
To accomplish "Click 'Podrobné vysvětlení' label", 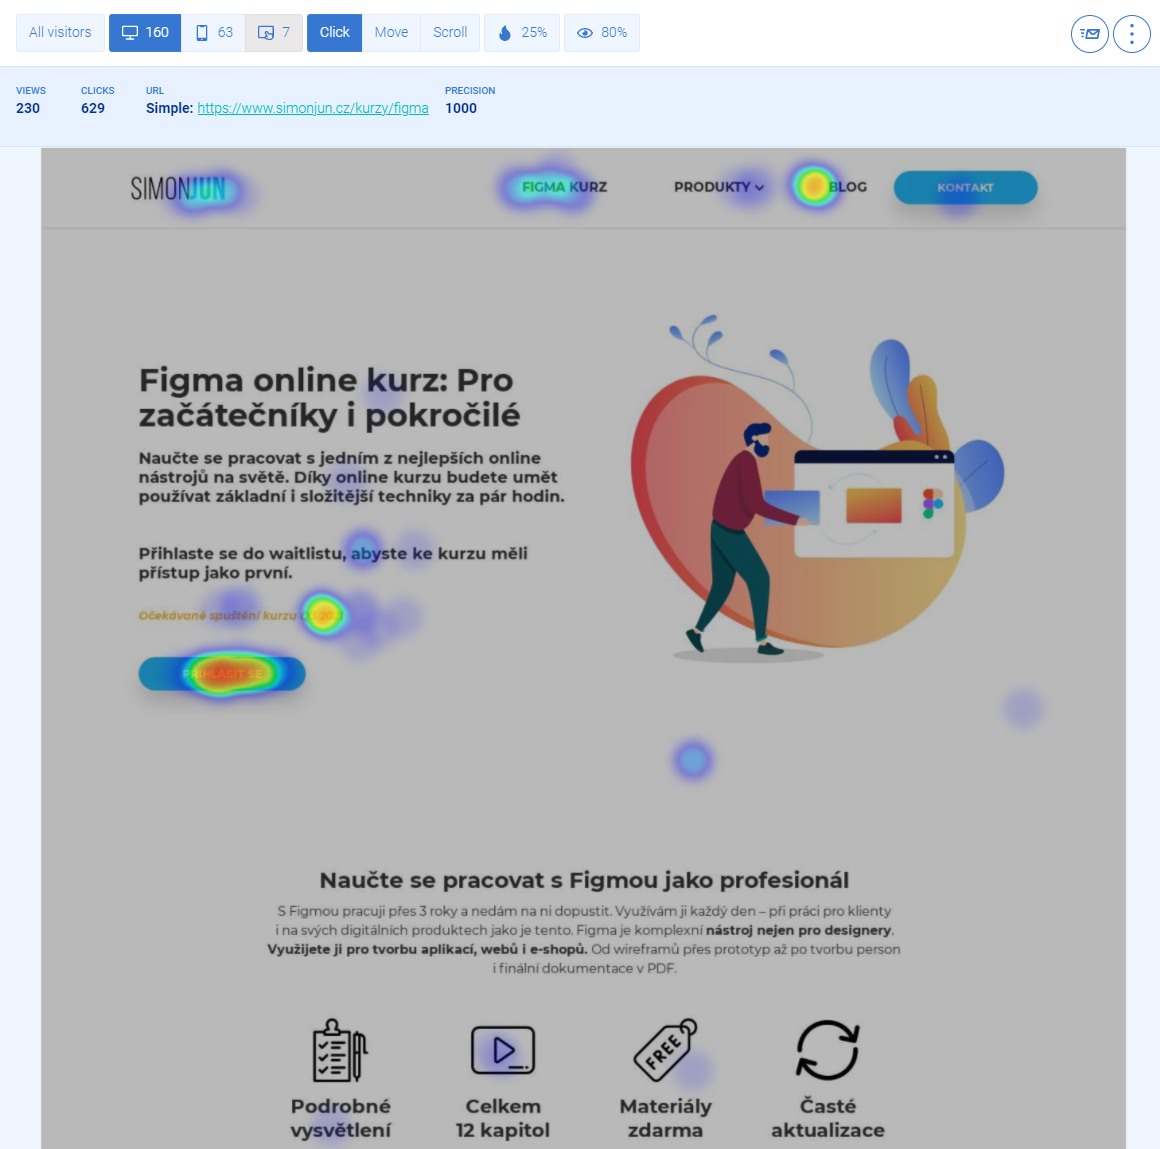I will (x=340, y=1118).
